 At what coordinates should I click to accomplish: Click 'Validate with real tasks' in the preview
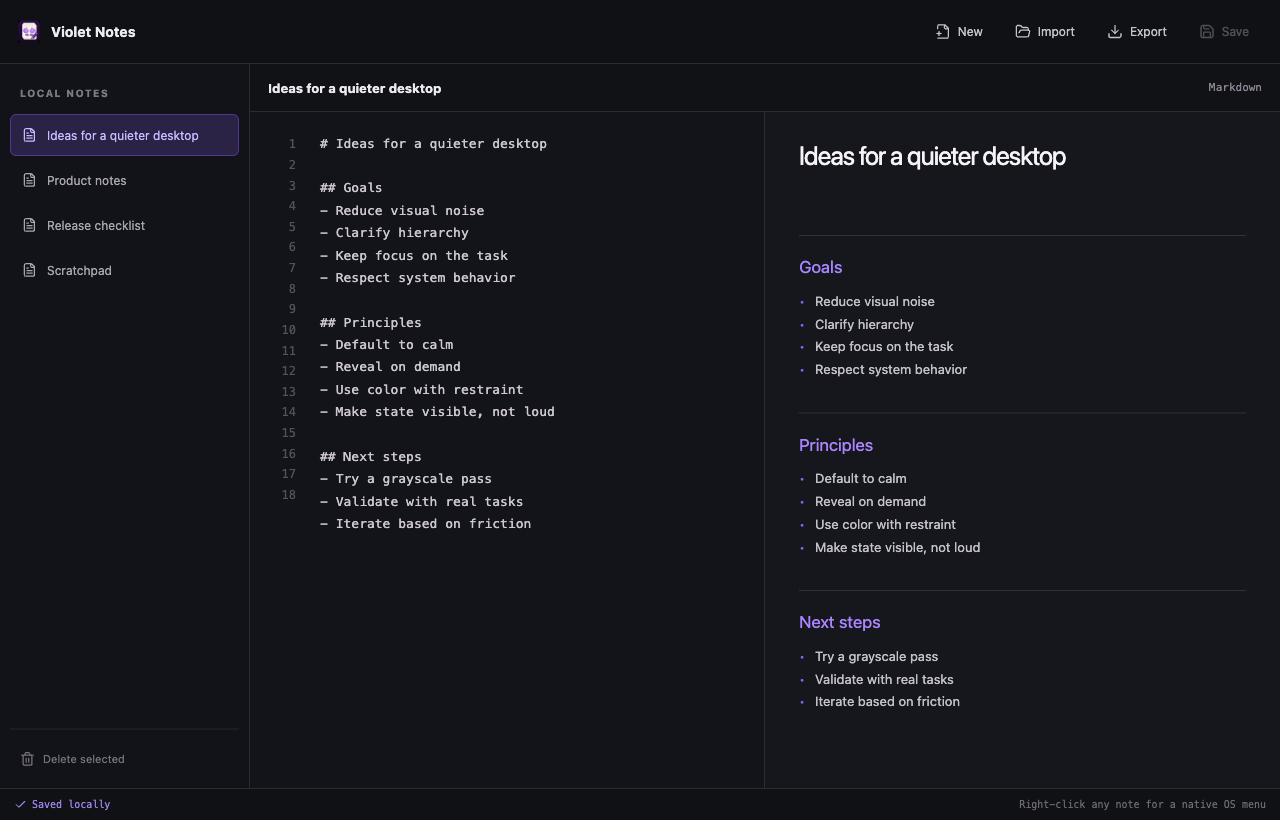tap(884, 679)
